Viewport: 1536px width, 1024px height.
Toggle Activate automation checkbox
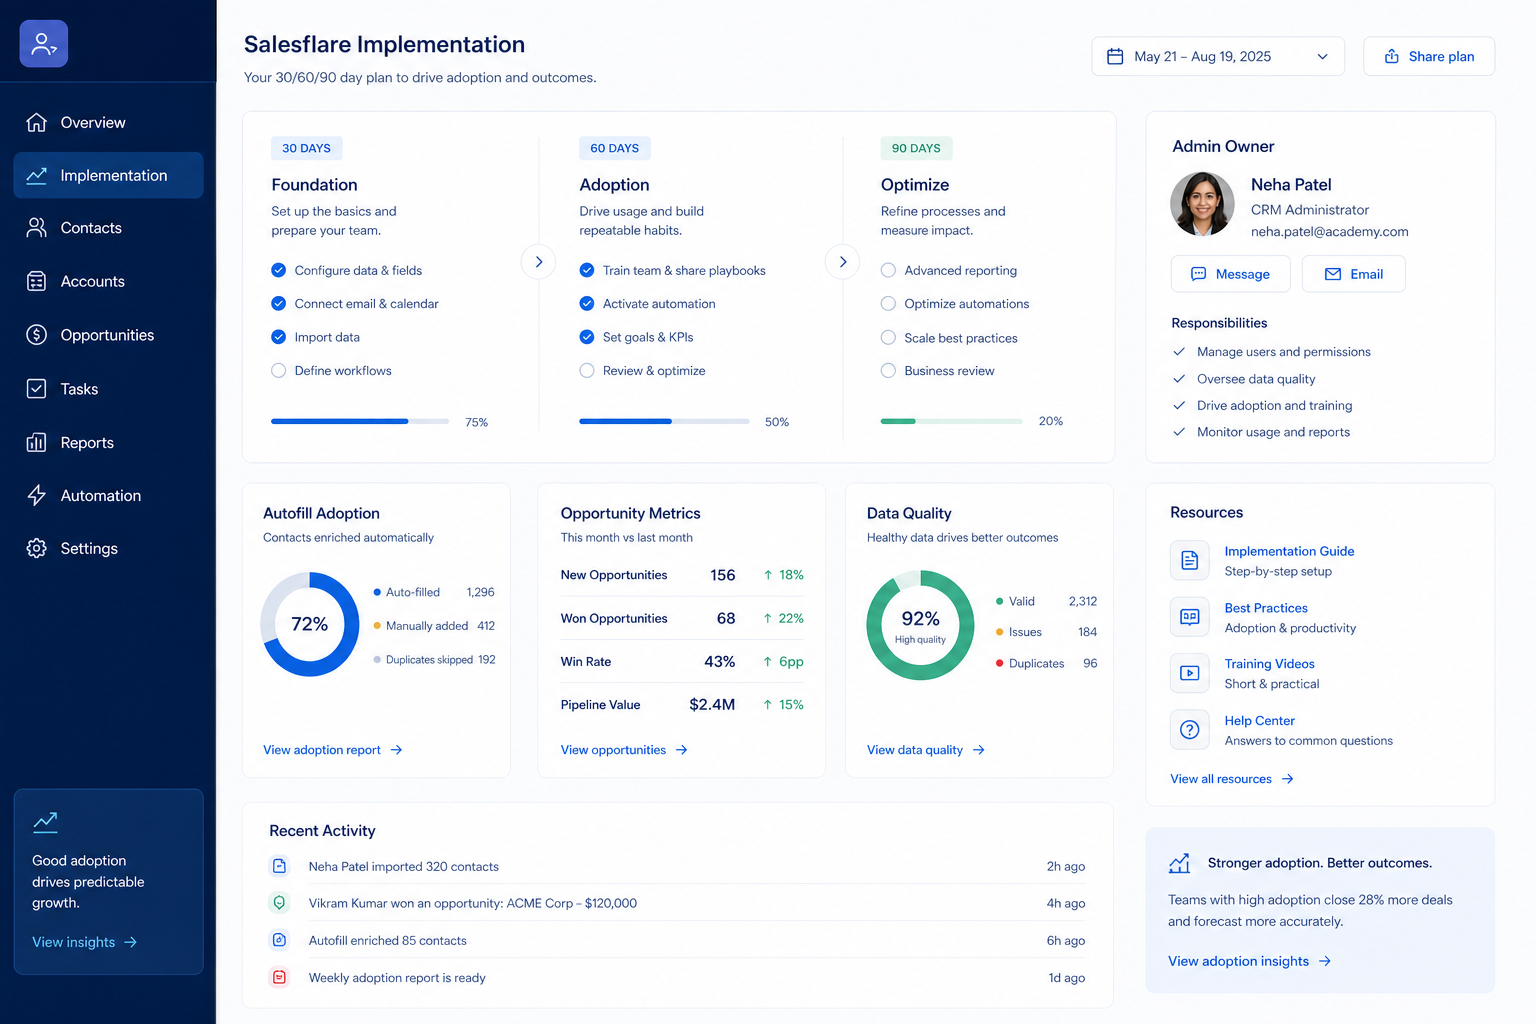(587, 303)
